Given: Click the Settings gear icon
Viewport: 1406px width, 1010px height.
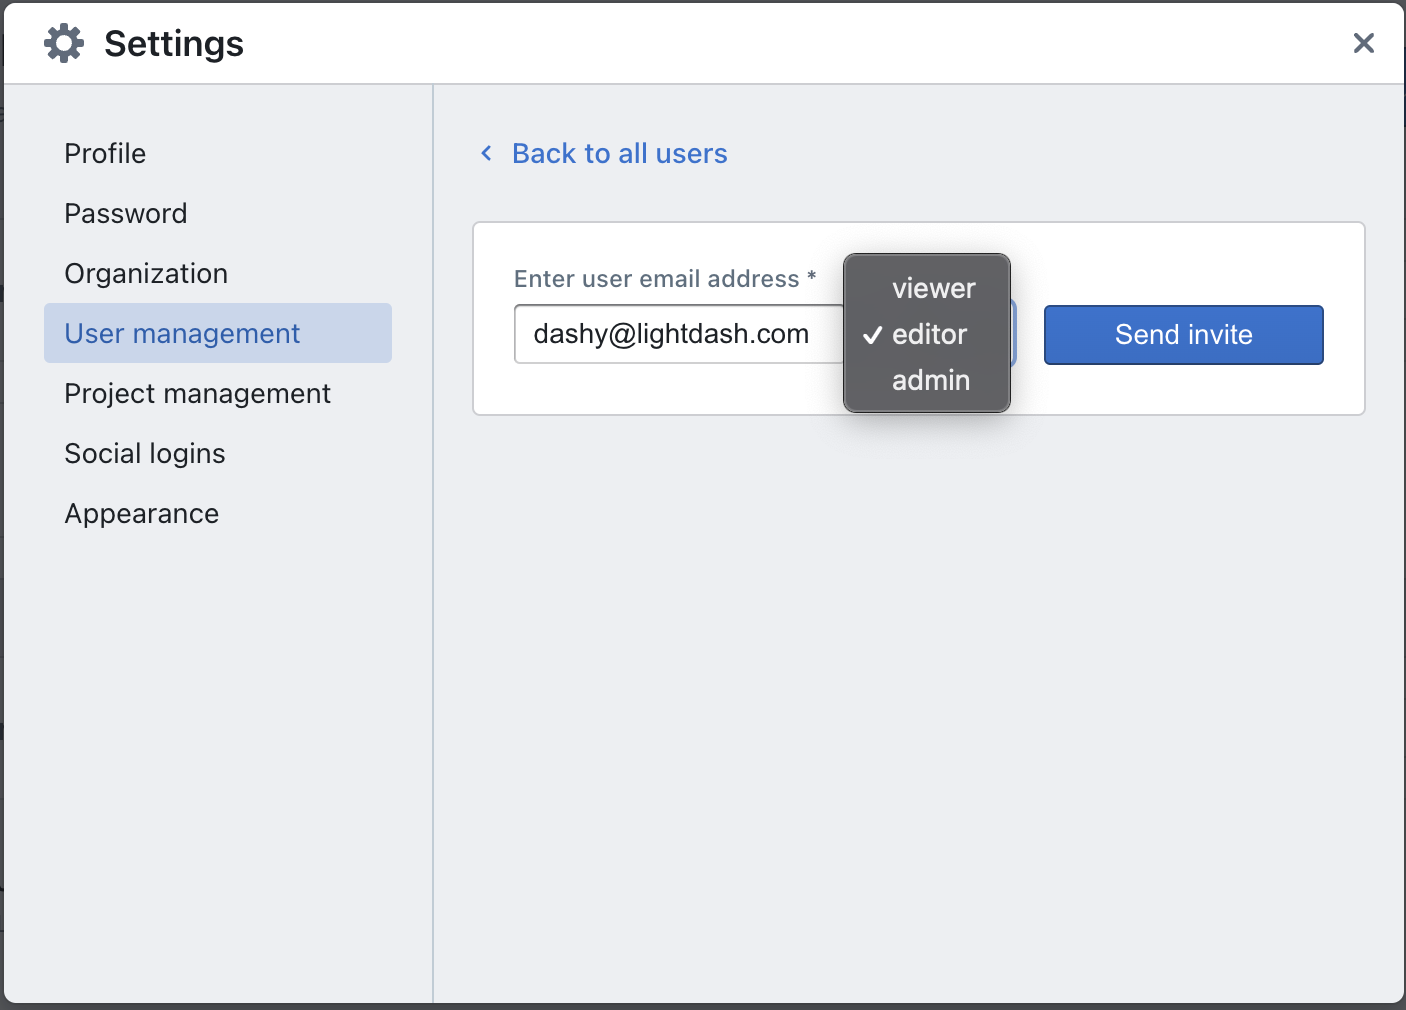Looking at the screenshot, I should (x=64, y=44).
